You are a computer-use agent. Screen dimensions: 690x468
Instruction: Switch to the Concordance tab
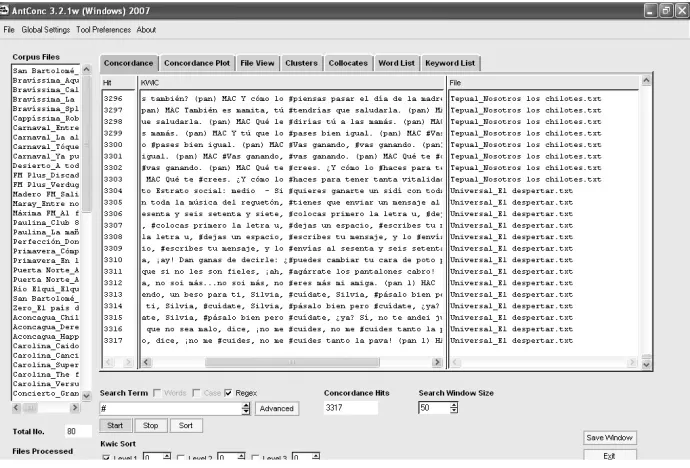[x=128, y=63]
